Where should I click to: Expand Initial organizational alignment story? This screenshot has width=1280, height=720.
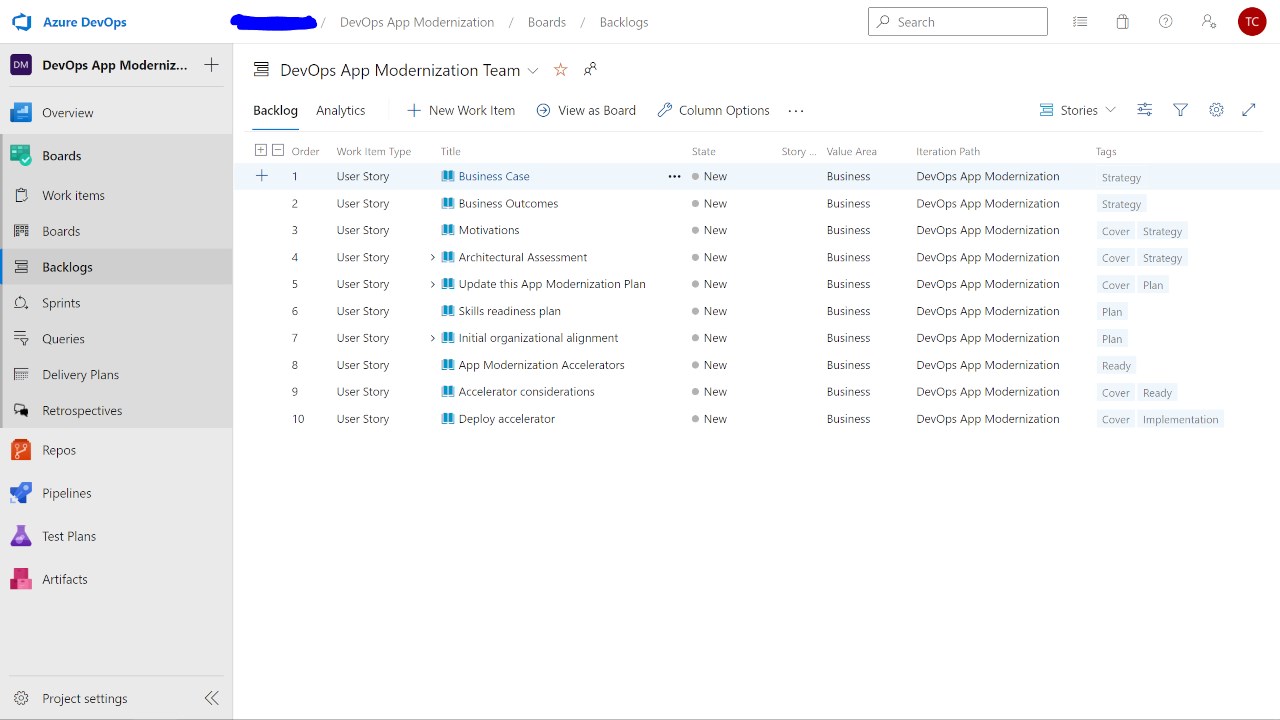pyautogui.click(x=433, y=338)
